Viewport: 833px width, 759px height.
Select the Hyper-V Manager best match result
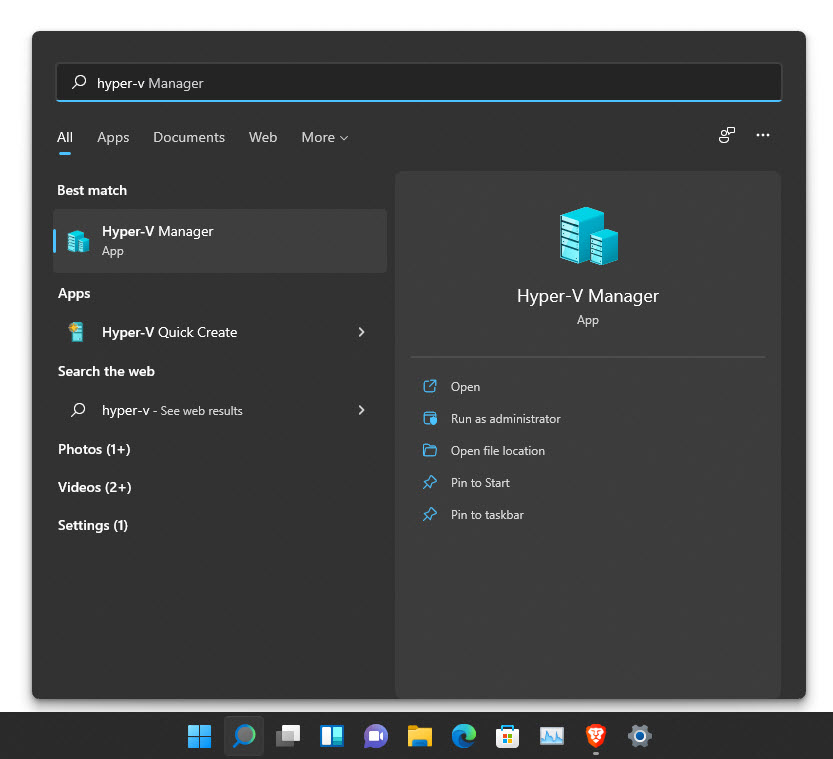click(220, 241)
